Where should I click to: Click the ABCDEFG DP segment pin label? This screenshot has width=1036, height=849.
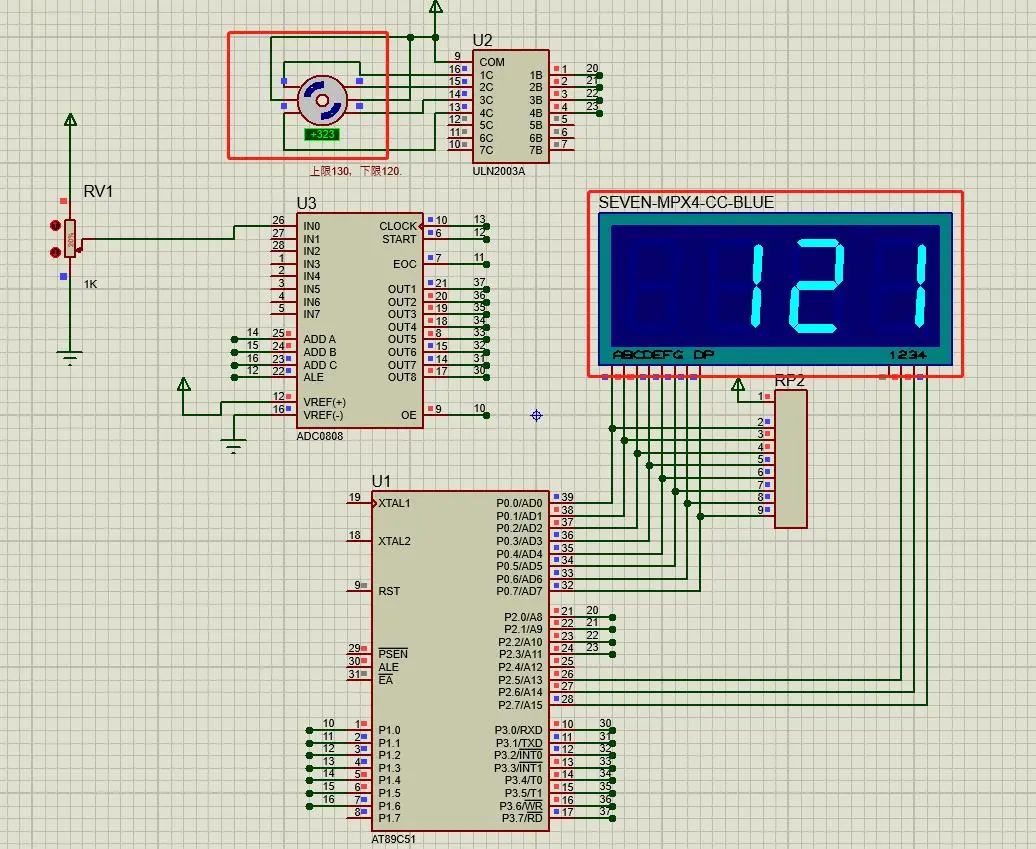pos(663,355)
